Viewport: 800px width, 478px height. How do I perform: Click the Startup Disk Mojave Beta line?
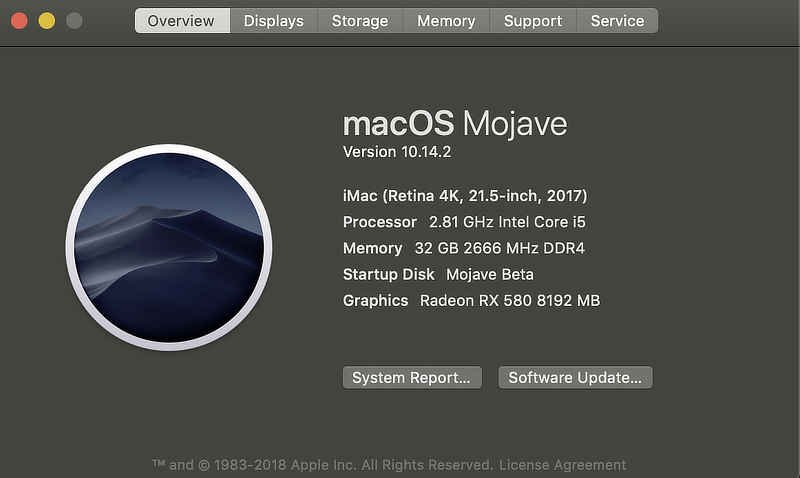438,274
